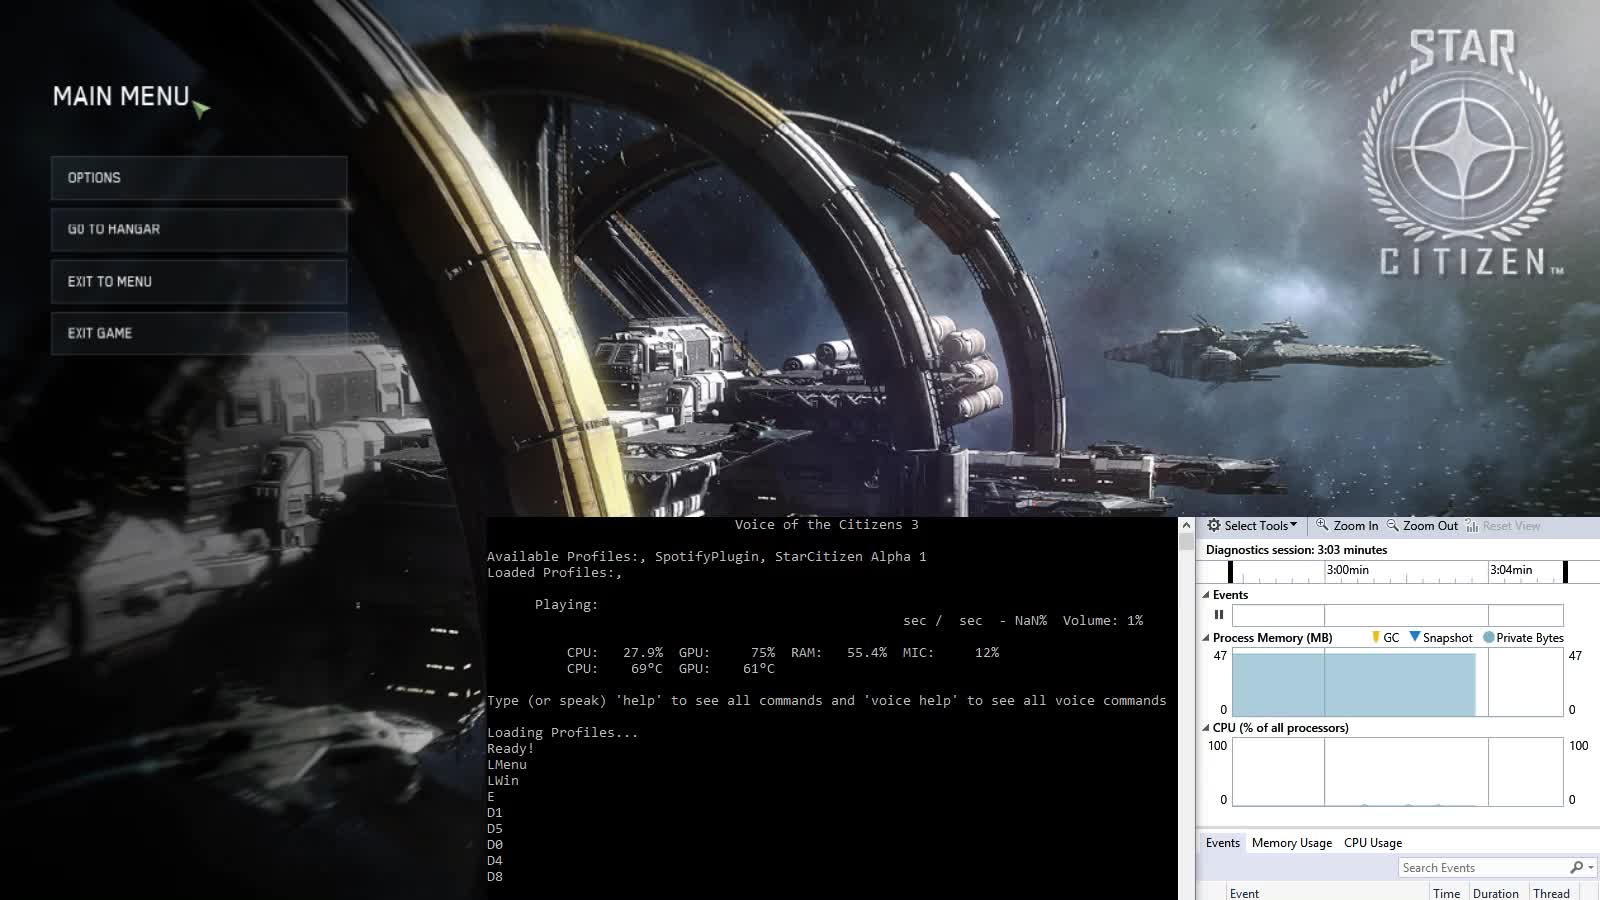Click the GO TO HANGAR button

point(199,230)
